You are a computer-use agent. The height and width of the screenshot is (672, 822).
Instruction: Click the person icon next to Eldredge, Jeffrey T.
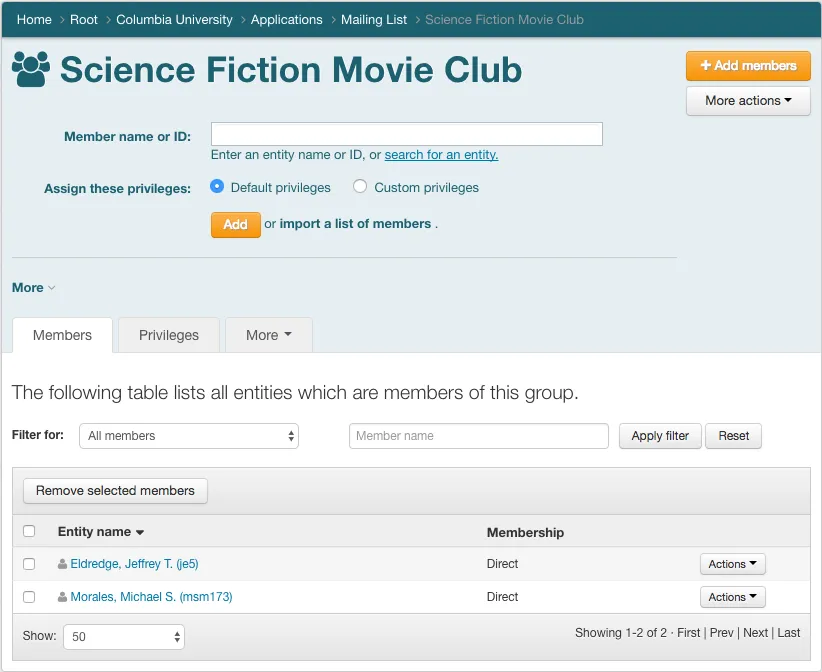[62, 564]
